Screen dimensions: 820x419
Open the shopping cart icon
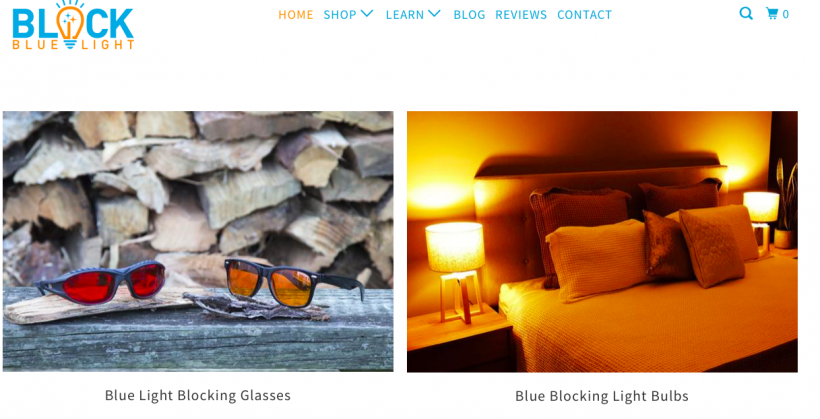(x=772, y=14)
